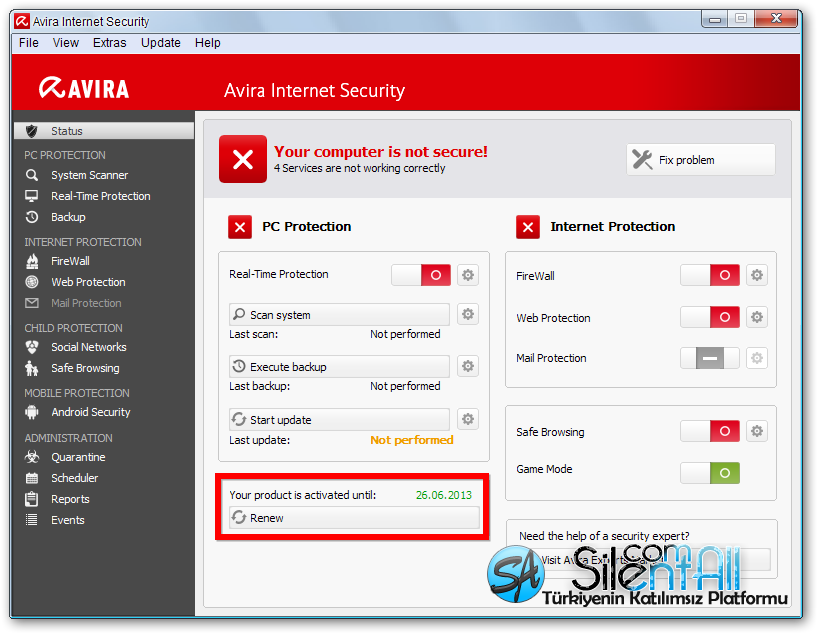
Task: Open the File menu
Action: point(29,43)
